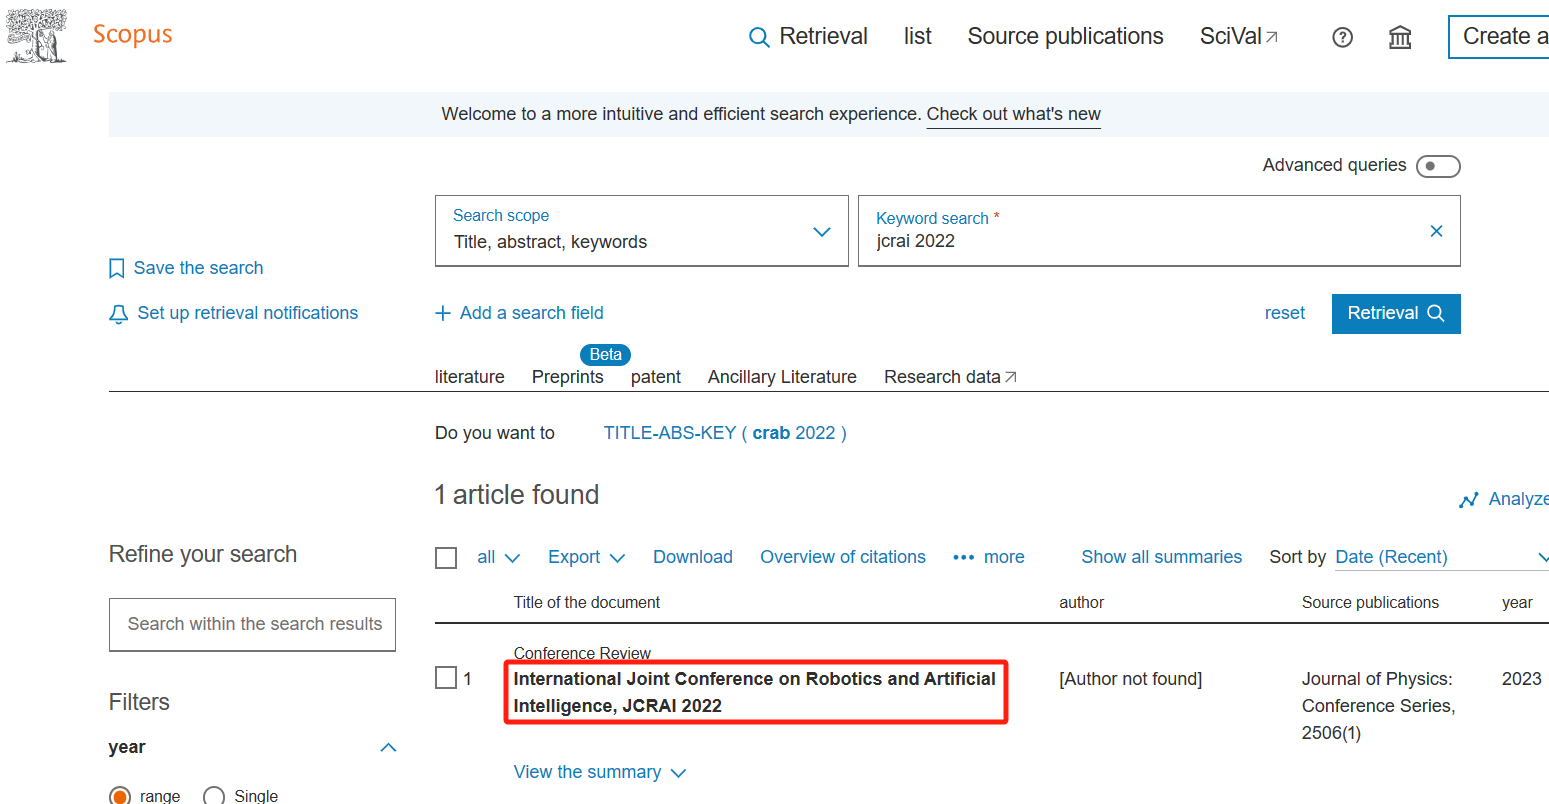The width and height of the screenshot is (1549, 804).
Task: Click the bell icon for retrieval notifications
Action: click(x=118, y=314)
